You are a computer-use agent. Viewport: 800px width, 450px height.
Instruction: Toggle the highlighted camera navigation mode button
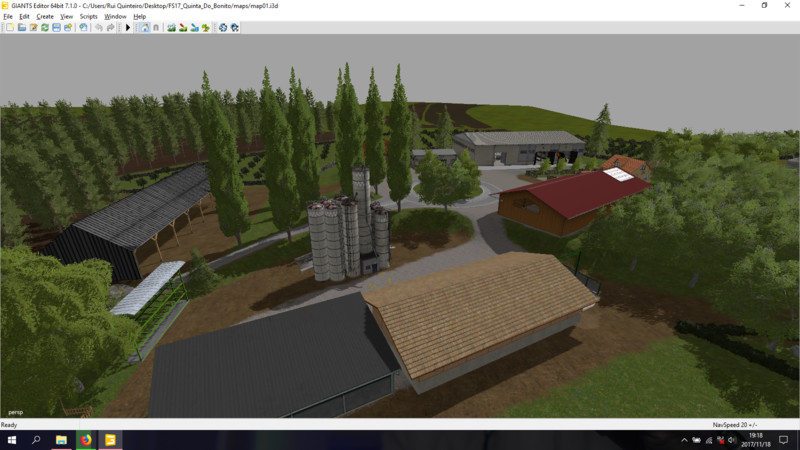pyautogui.click(x=144, y=27)
